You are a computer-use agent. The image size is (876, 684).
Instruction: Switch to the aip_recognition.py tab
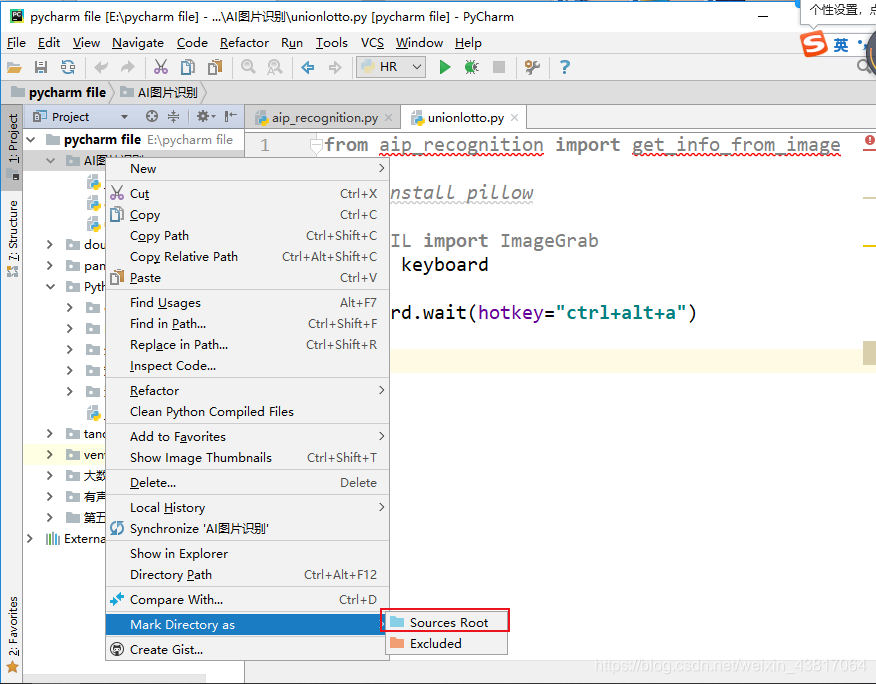tap(320, 117)
